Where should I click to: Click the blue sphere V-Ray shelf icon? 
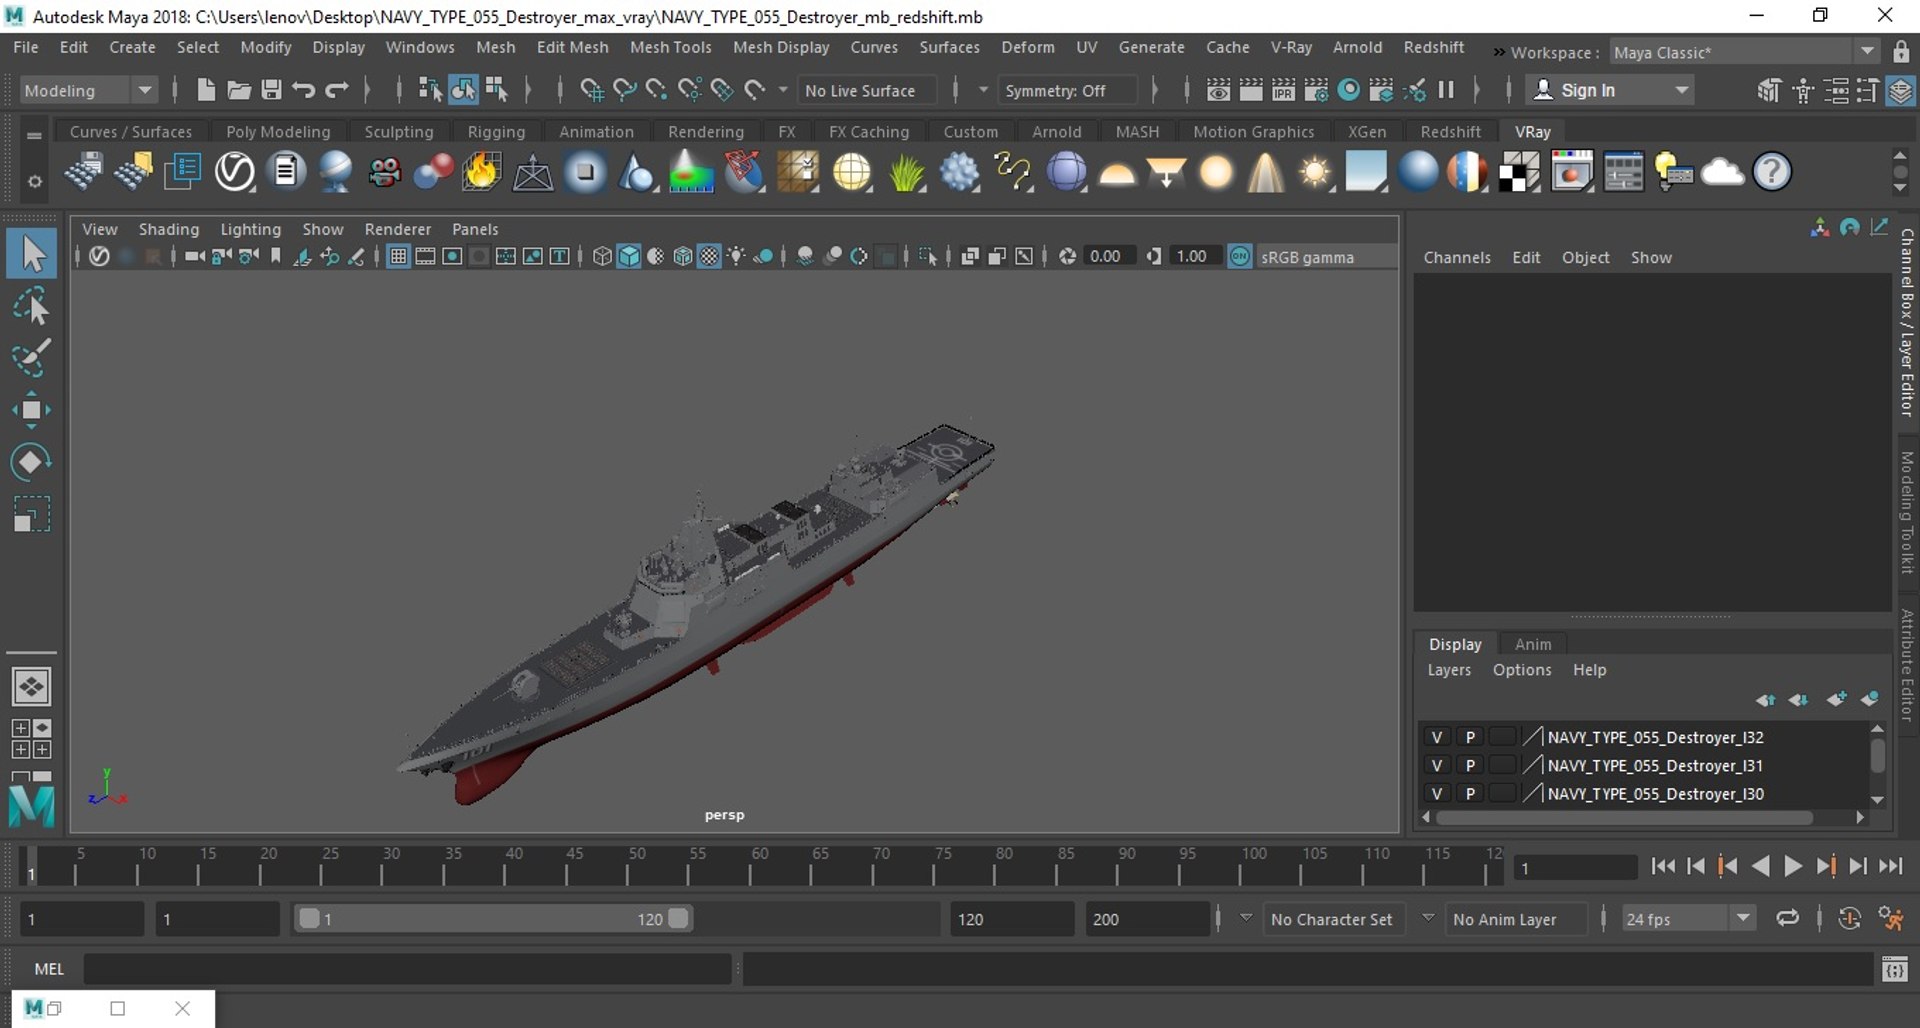(1418, 172)
